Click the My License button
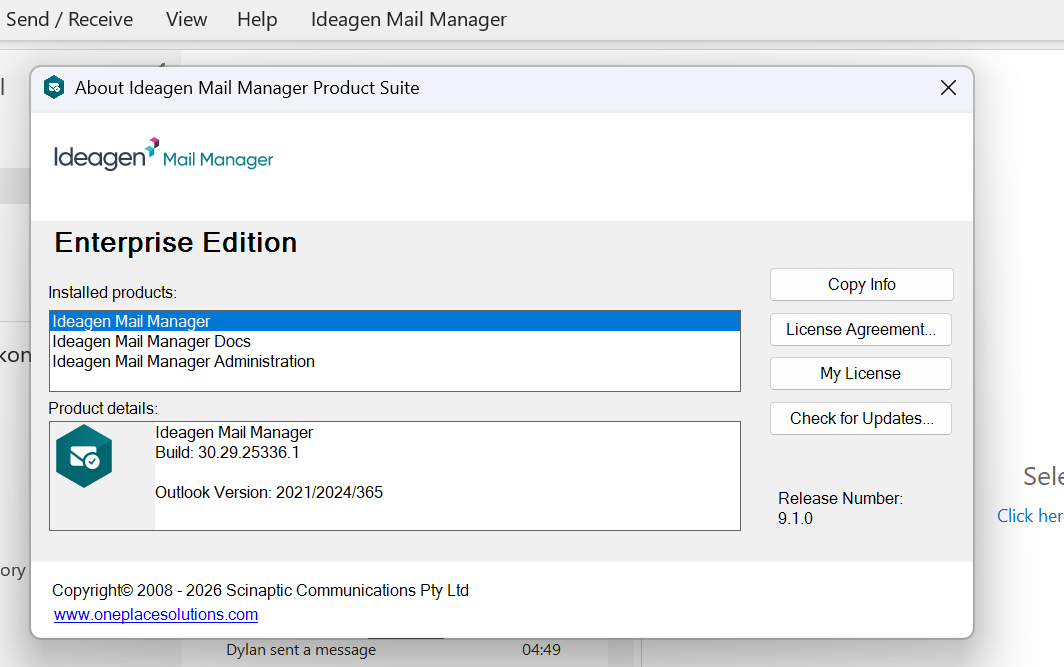This screenshot has height=667, width=1064. coord(860,373)
